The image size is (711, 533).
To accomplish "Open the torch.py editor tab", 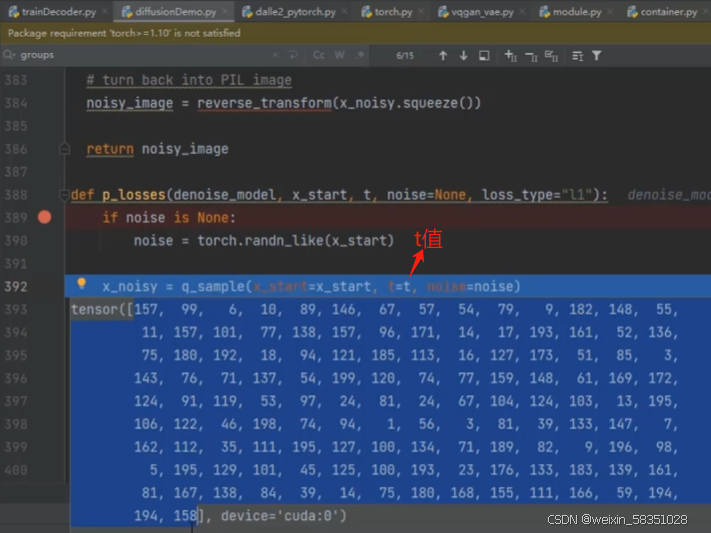I will pyautogui.click(x=393, y=12).
